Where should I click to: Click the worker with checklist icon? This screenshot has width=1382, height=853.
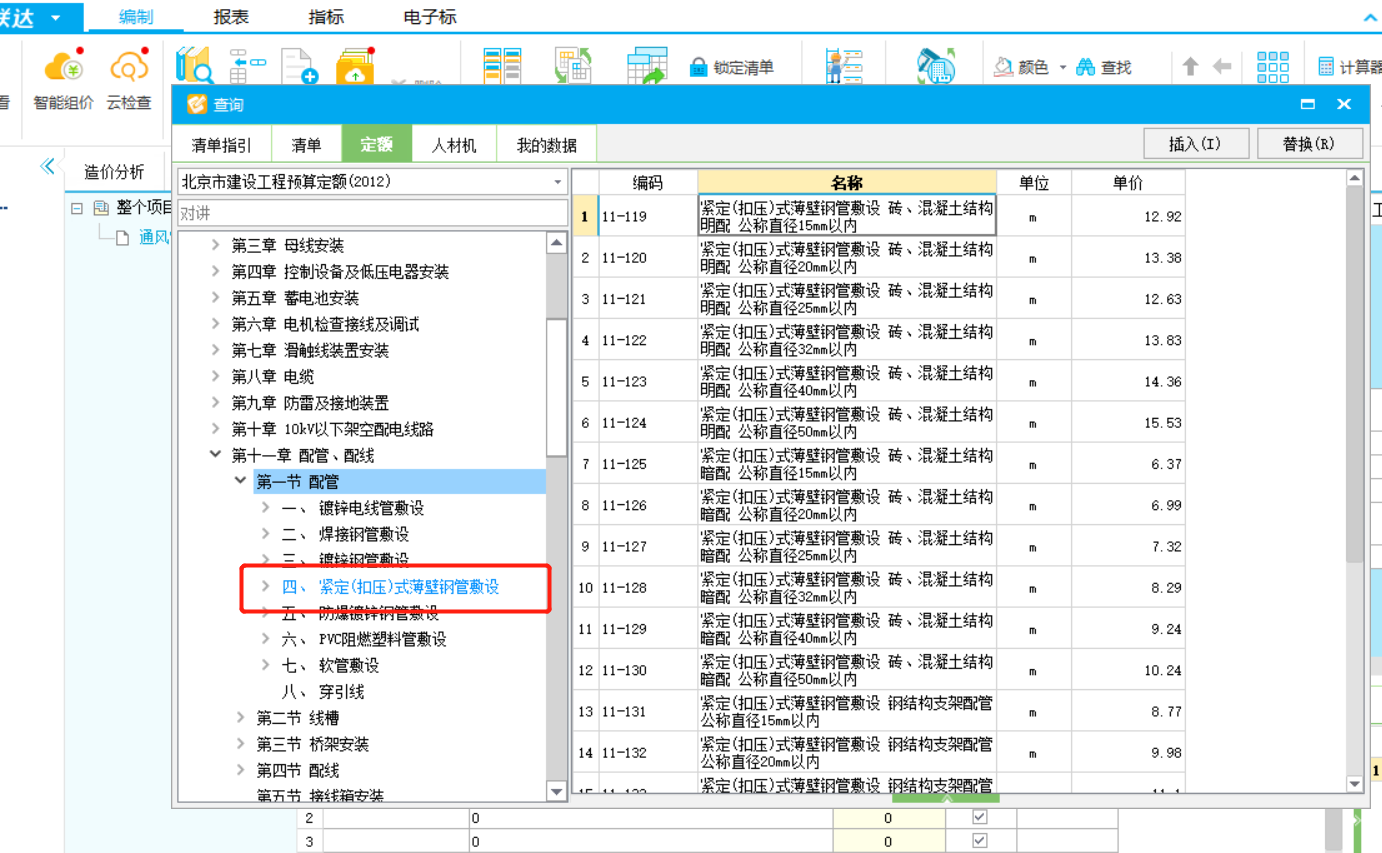point(843,66)
